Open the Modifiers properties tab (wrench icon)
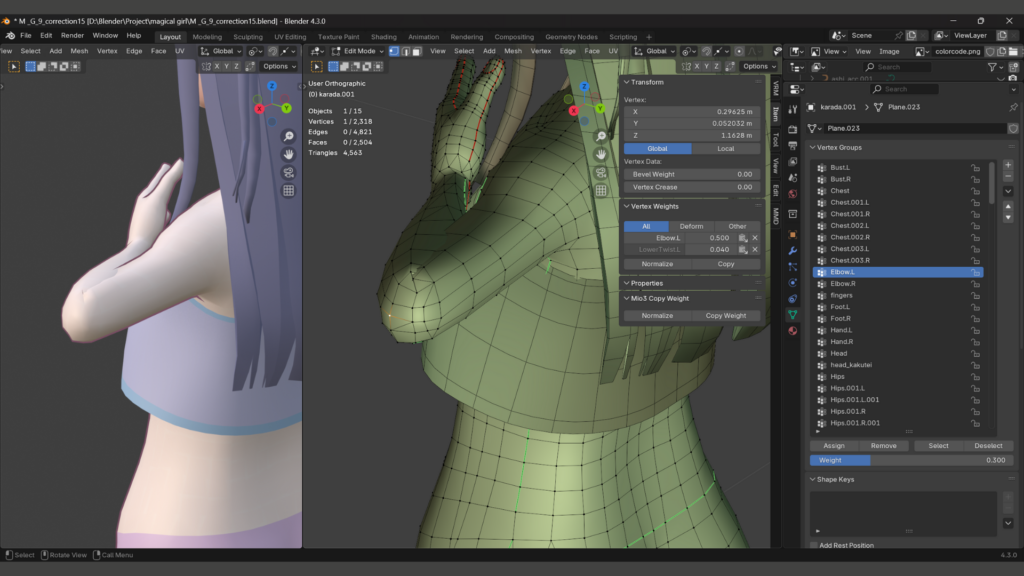 tap(792, 250)
